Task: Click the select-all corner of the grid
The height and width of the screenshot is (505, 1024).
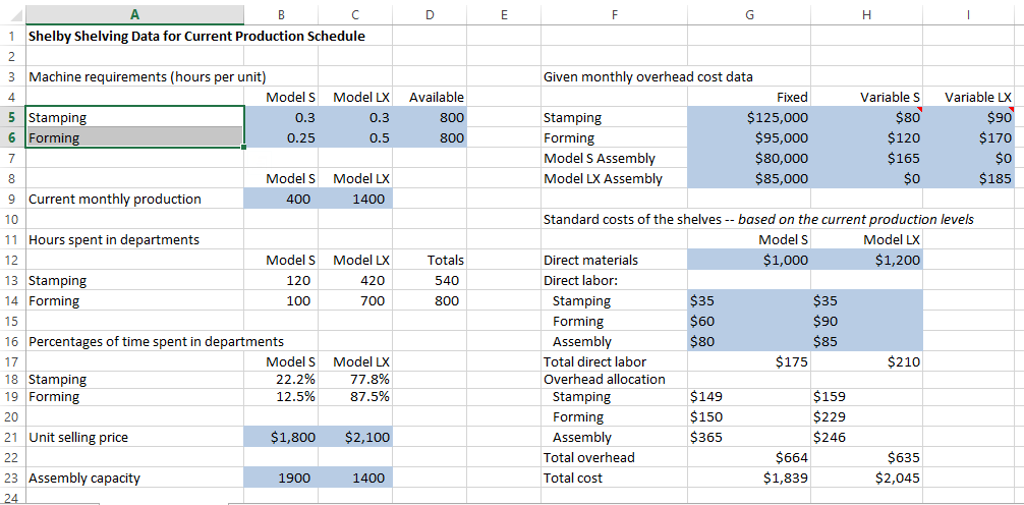Action: click(x=11, y=14)
